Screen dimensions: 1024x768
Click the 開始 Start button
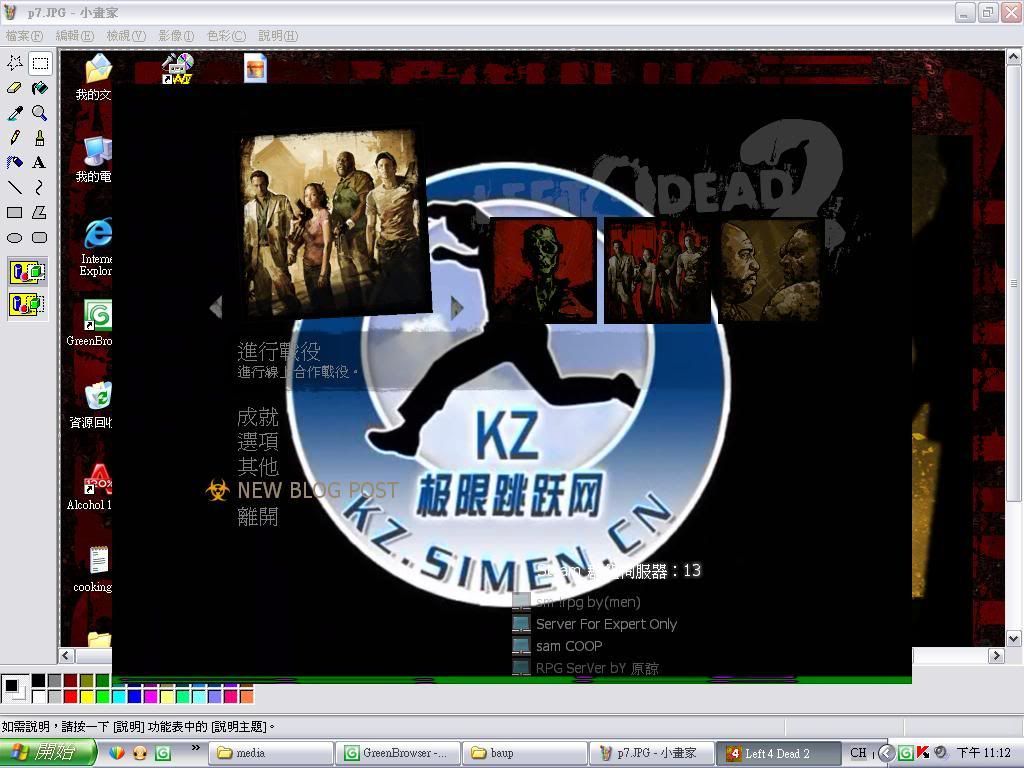[x=48, y=753]
